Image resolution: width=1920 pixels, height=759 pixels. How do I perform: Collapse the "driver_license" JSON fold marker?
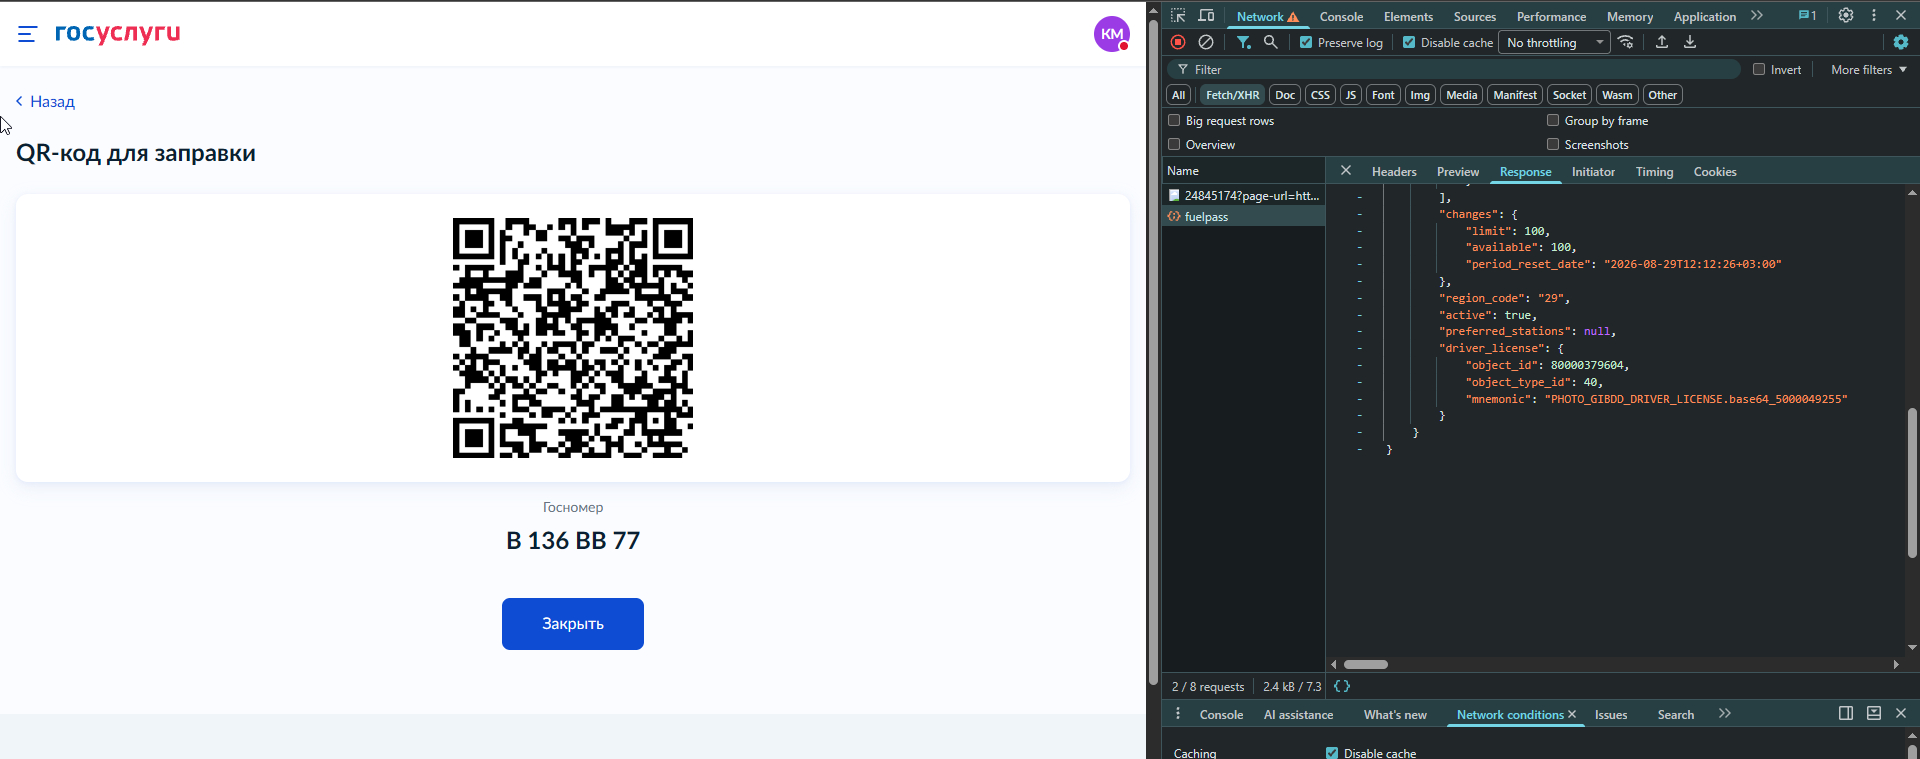1360,348
